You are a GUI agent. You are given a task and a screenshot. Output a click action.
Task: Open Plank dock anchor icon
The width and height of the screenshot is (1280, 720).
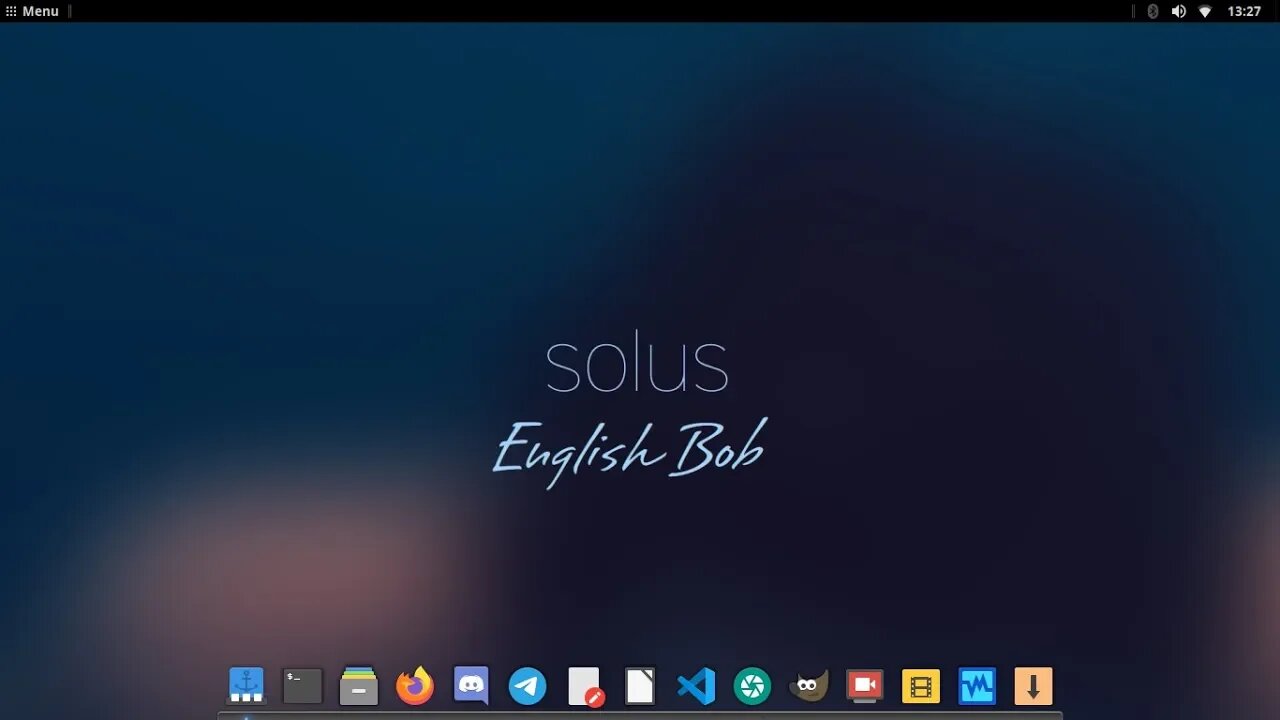(x=246, y=686)
